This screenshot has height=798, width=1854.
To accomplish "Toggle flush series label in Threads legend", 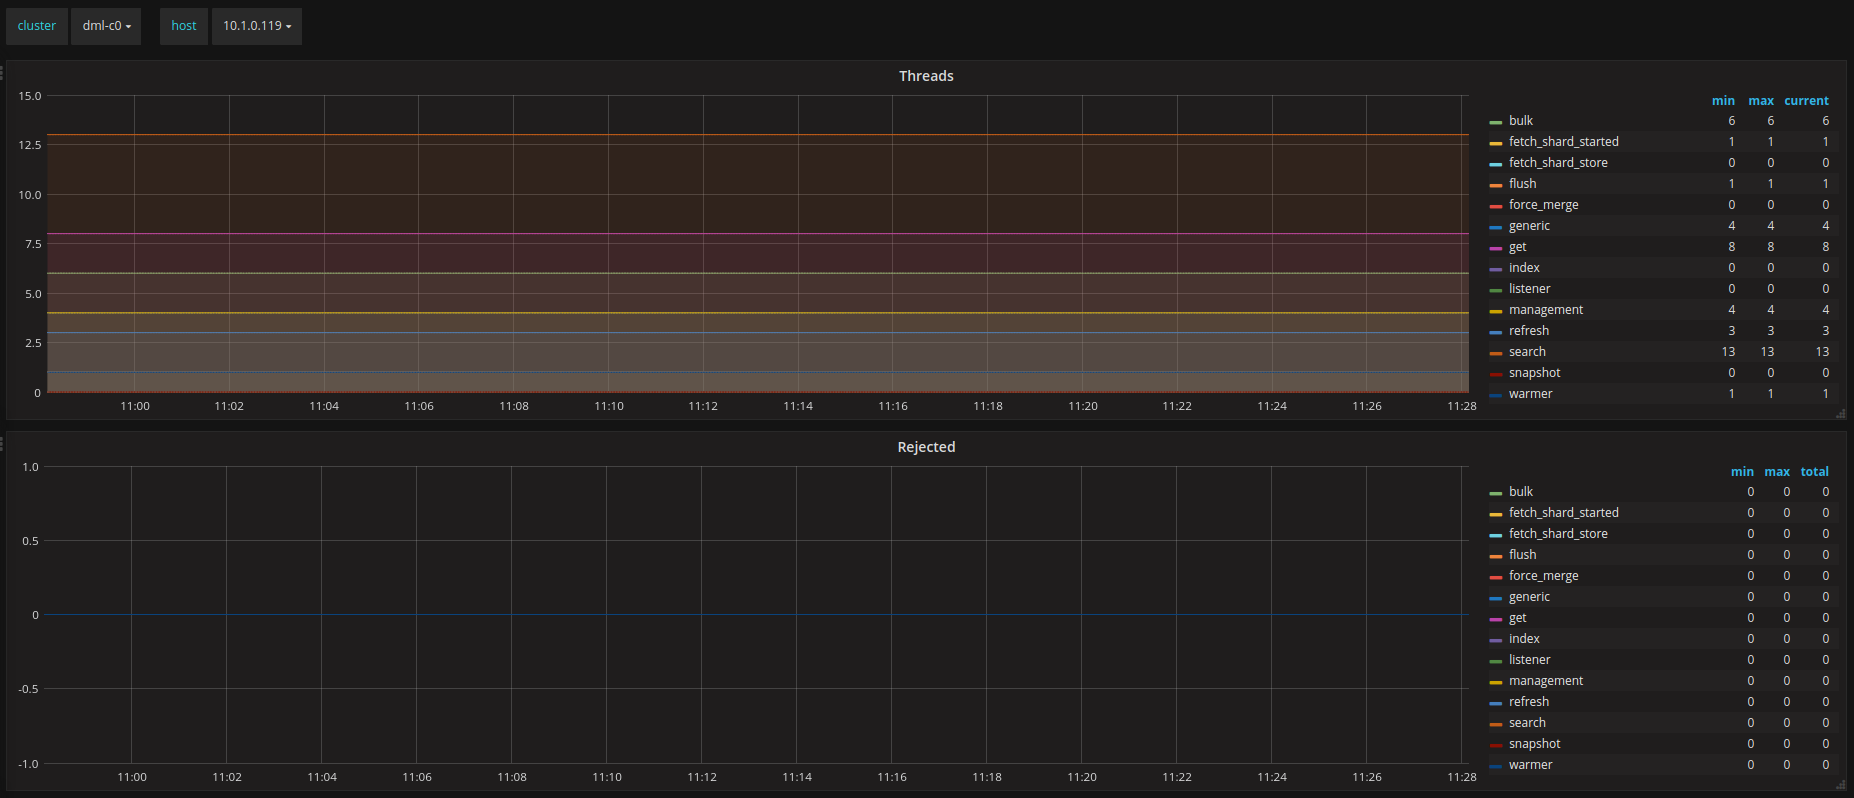I will click(1523, 184).
